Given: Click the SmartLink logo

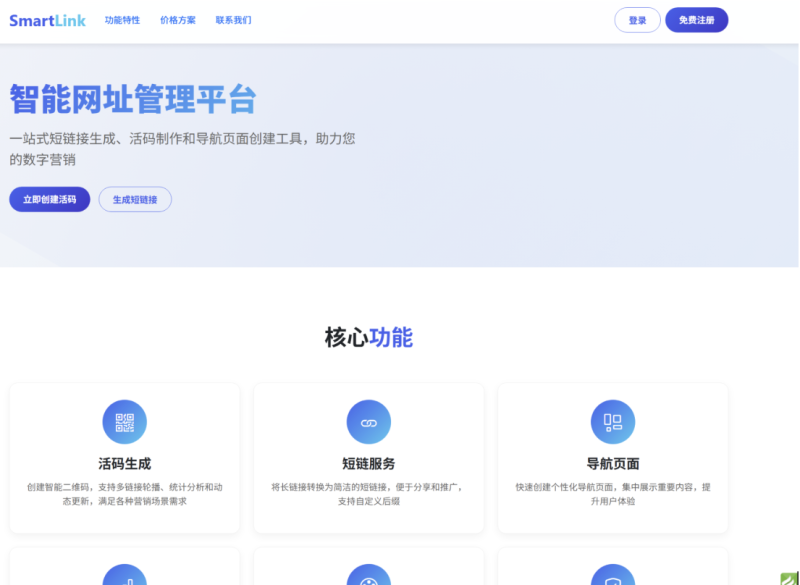Looking at the screenshot, I should click(x=47, y=20).
